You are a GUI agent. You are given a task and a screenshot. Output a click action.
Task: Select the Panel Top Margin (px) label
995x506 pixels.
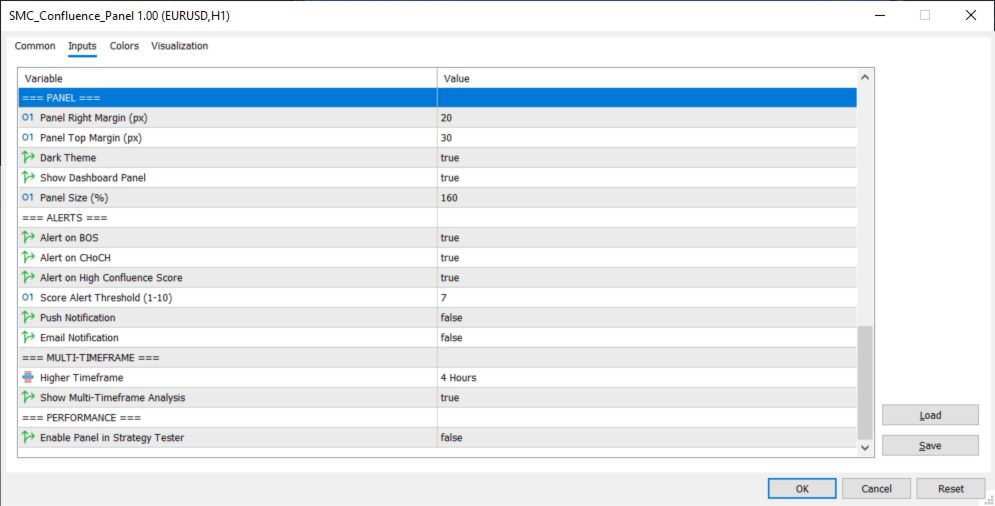coord(91,138)
